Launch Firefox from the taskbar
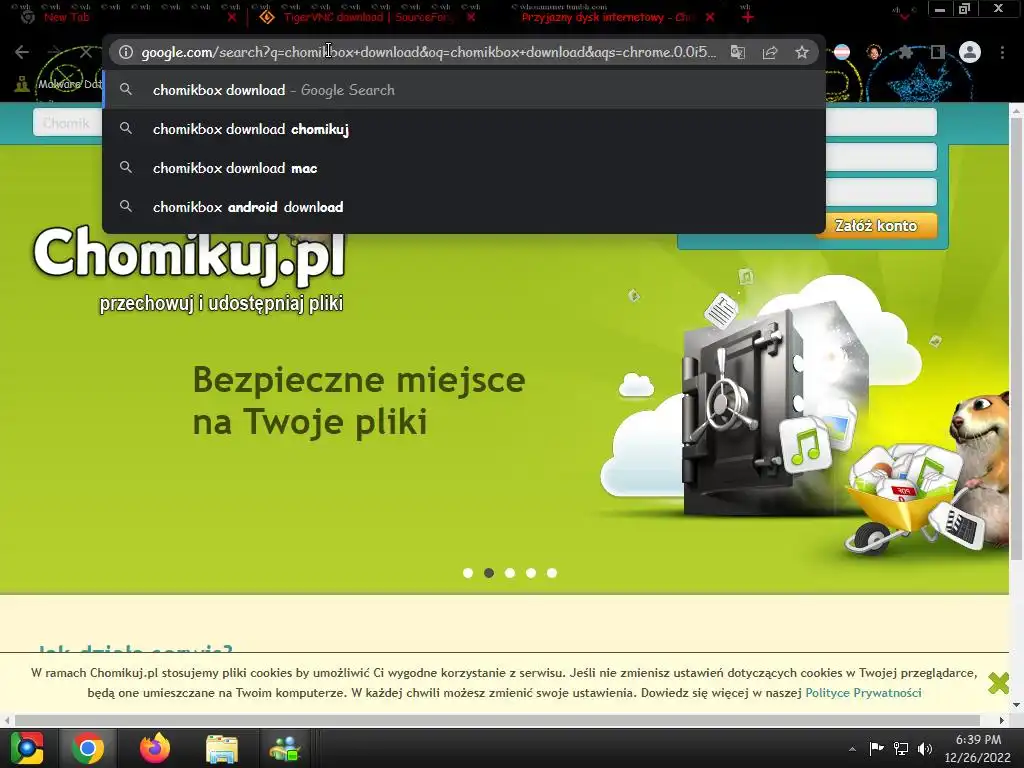This screenshot has height=768, width=1024. 155,748
